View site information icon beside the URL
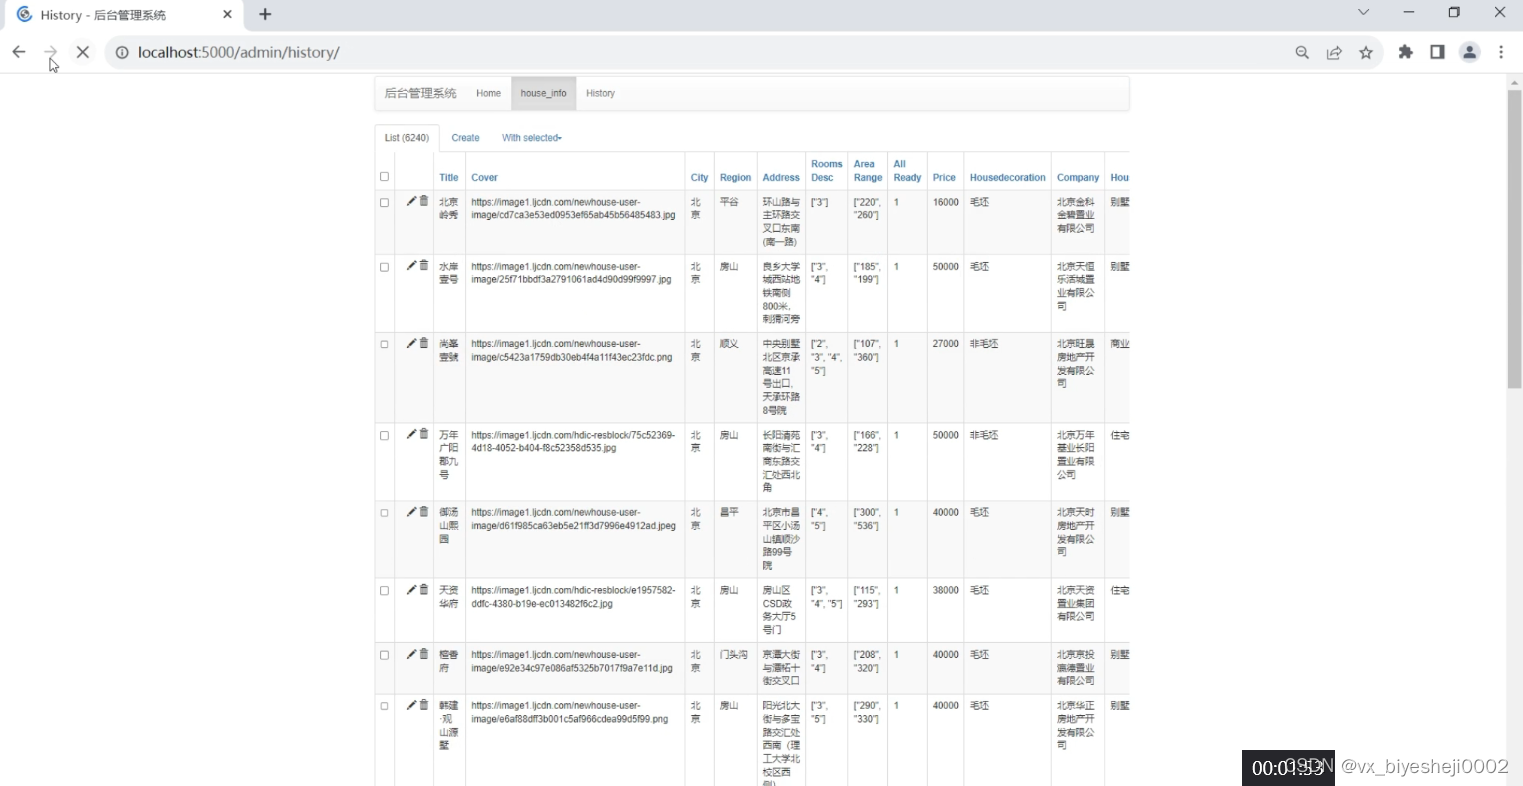The image size is (1523, 786). (x=122, y=52)
